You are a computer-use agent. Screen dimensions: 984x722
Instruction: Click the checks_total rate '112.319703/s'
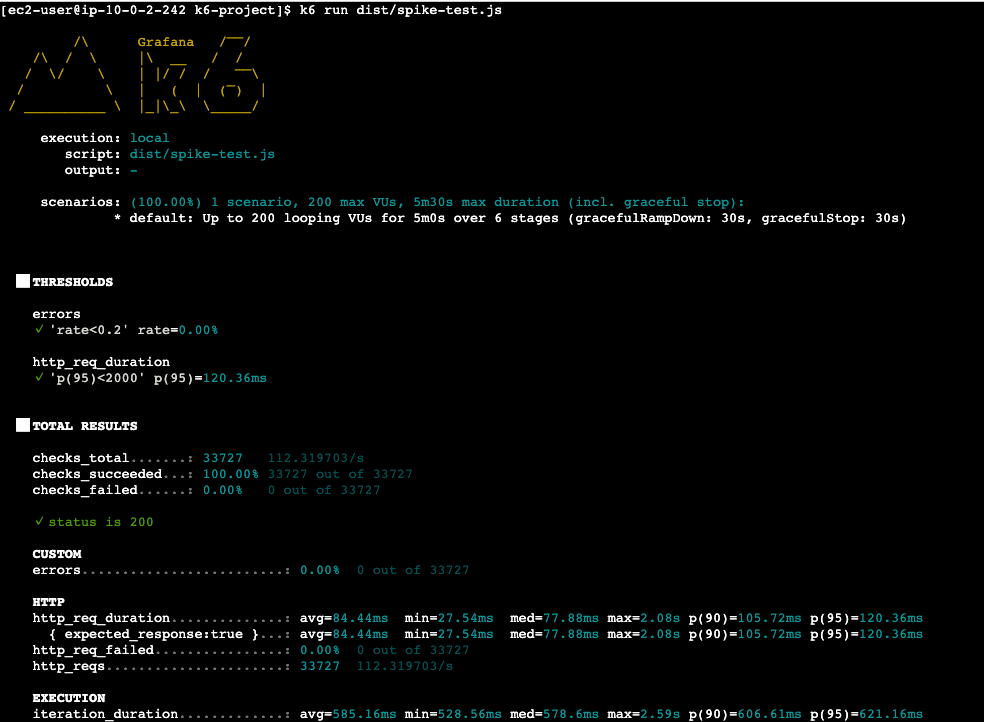coord(316,458)
